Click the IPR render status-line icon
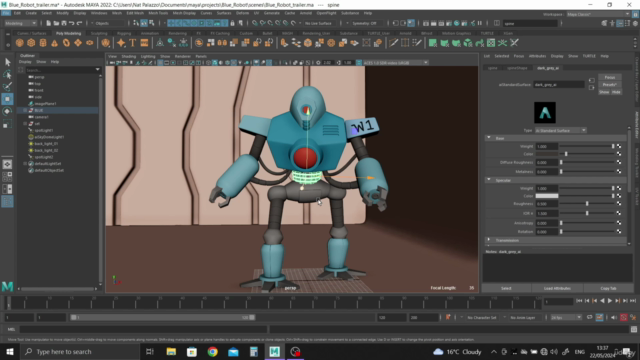640x360 pixels. click(441, 23)
